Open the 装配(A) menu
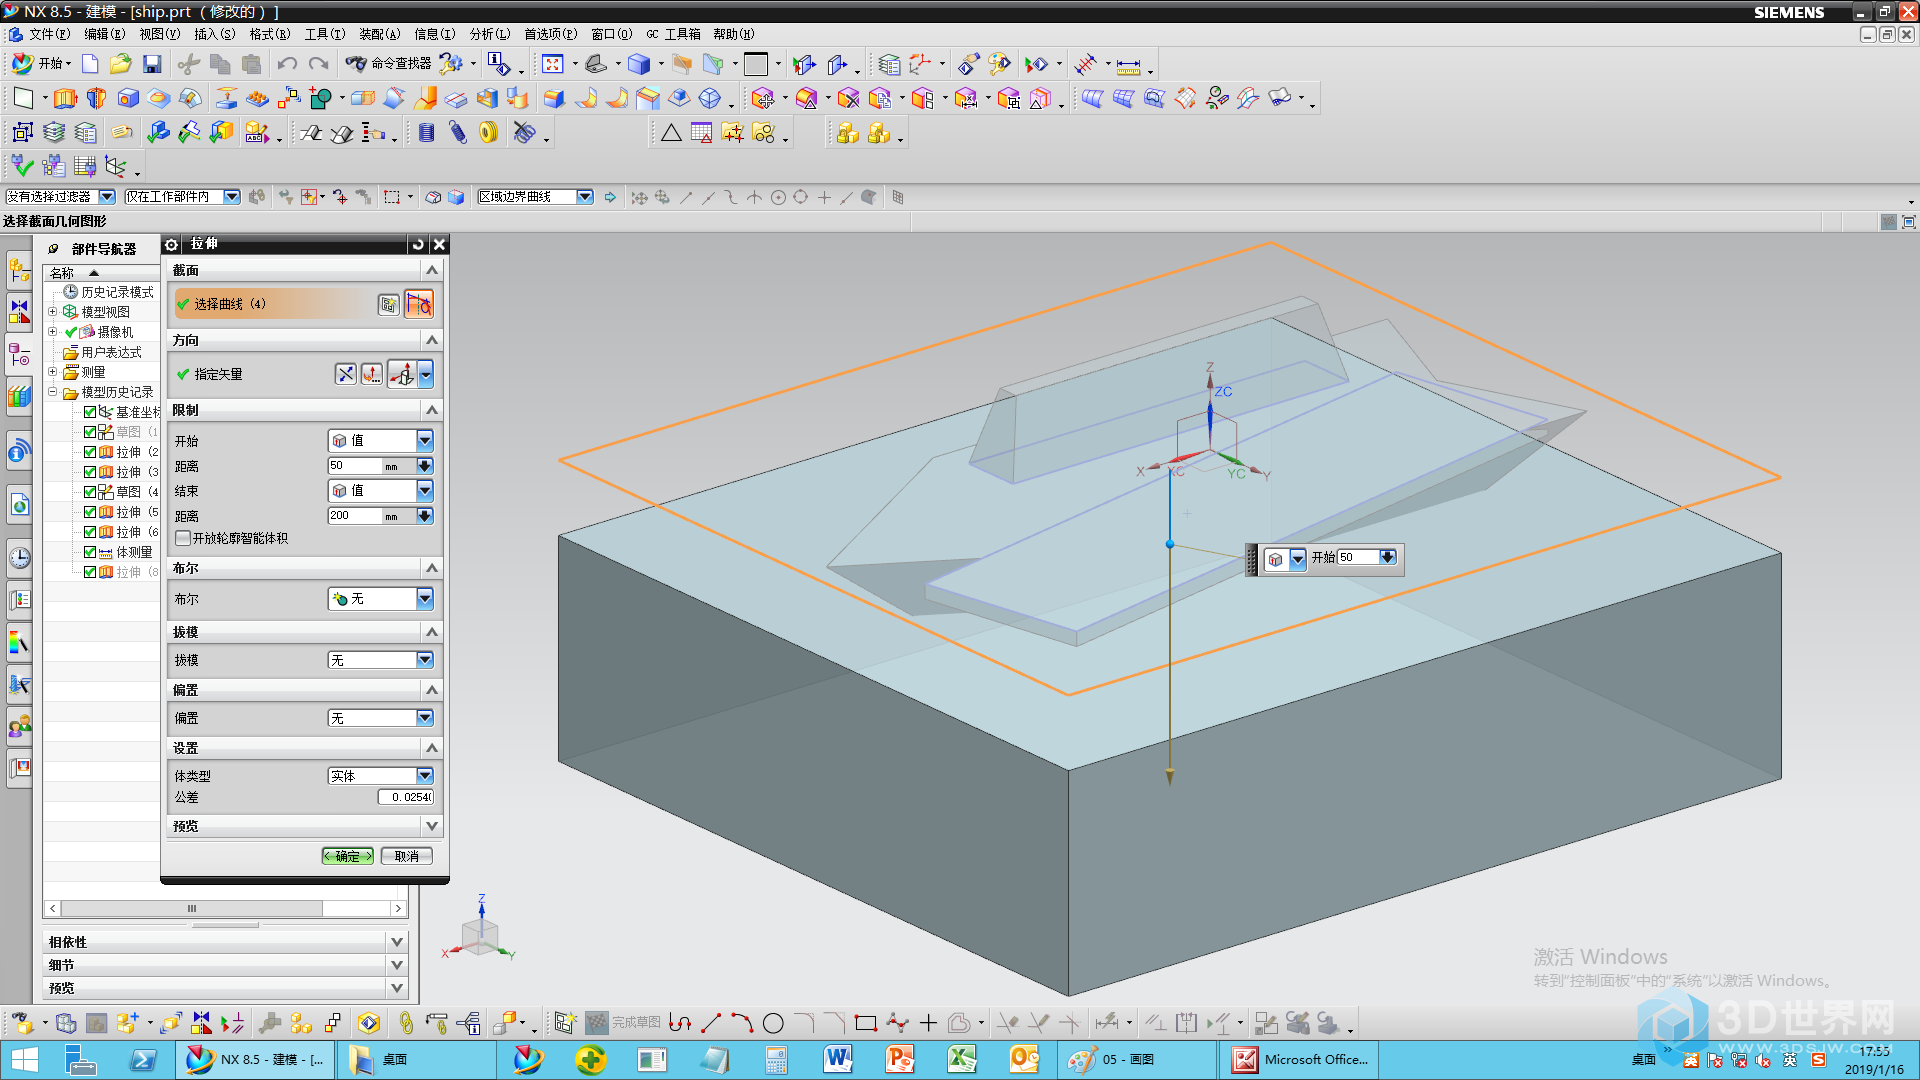 [379, 34]
